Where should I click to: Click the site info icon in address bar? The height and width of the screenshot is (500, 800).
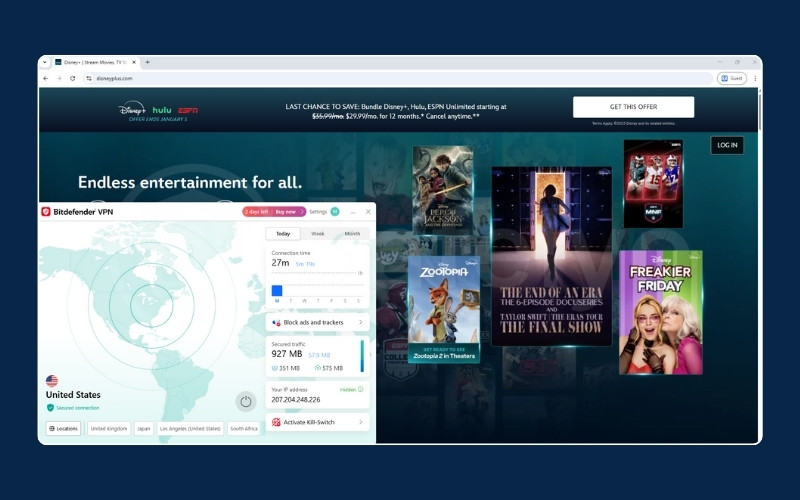click(x=89, y=79)
